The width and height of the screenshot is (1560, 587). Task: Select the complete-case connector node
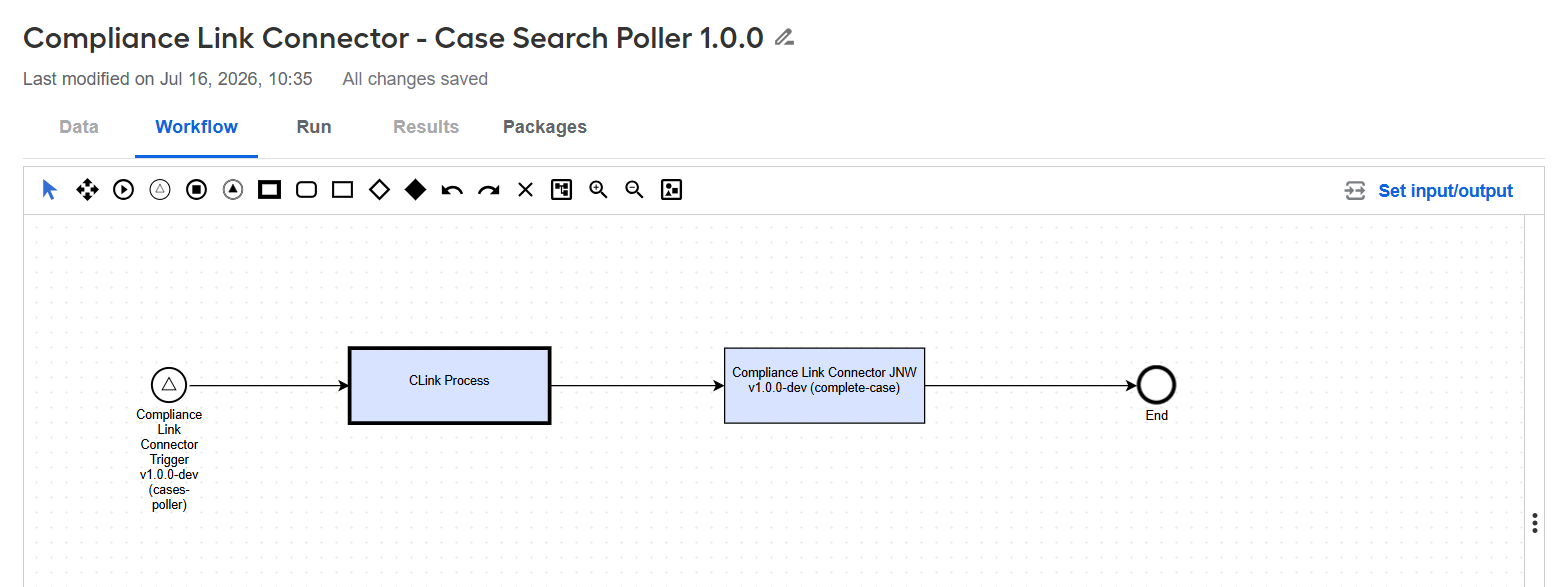[x=824, y=385]
